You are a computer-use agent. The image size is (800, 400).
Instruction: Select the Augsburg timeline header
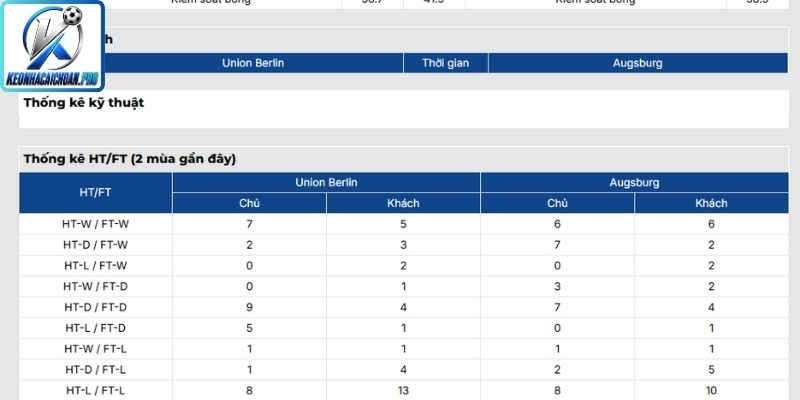click(x=638, y=63)
